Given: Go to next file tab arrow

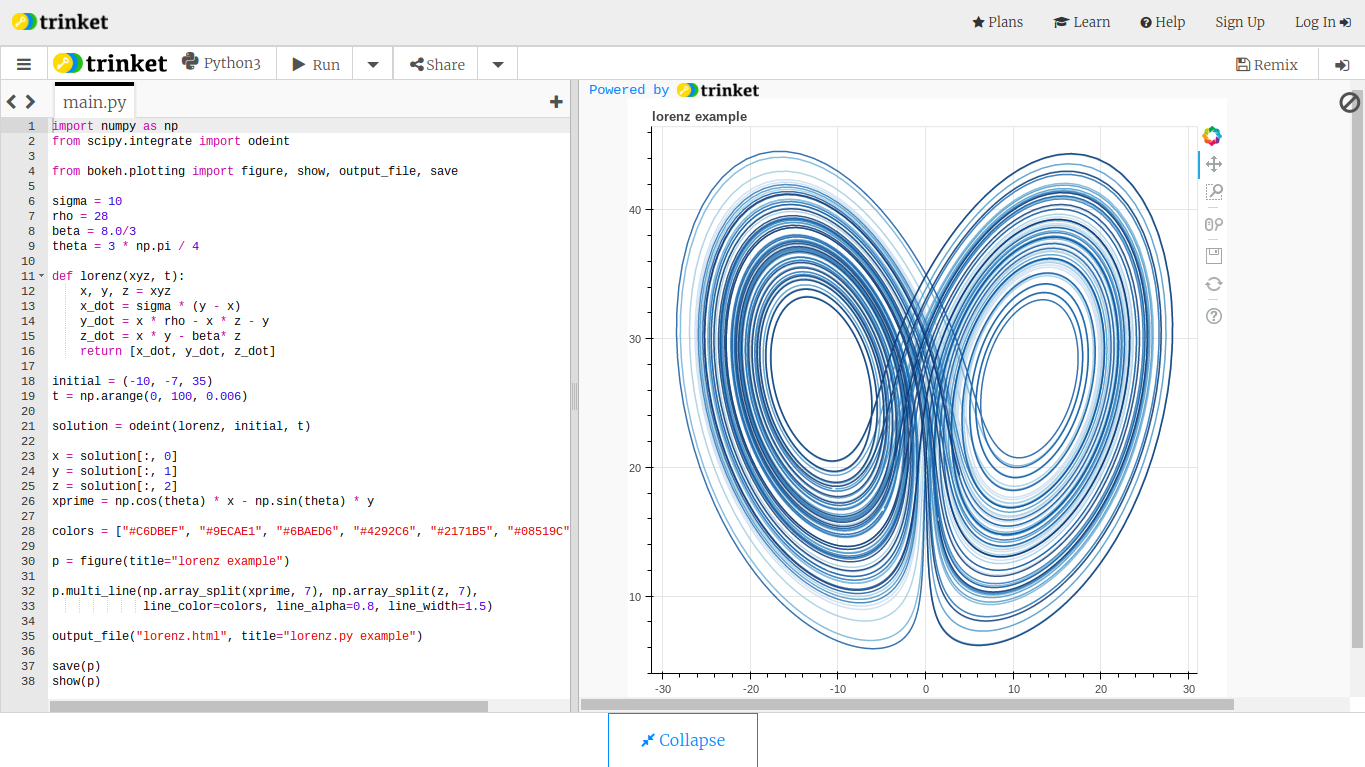Looking at the screenshot, I should [30, 101].
